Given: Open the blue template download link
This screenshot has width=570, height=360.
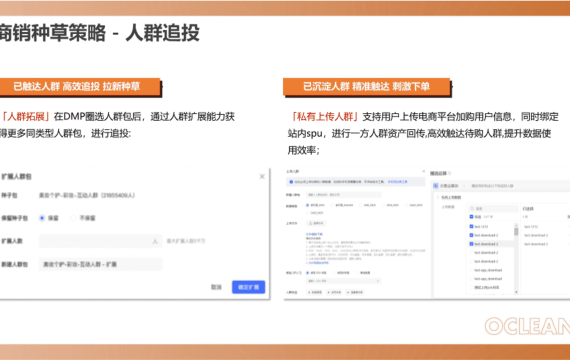Looking at the screenshot, I should click(314, 234).
